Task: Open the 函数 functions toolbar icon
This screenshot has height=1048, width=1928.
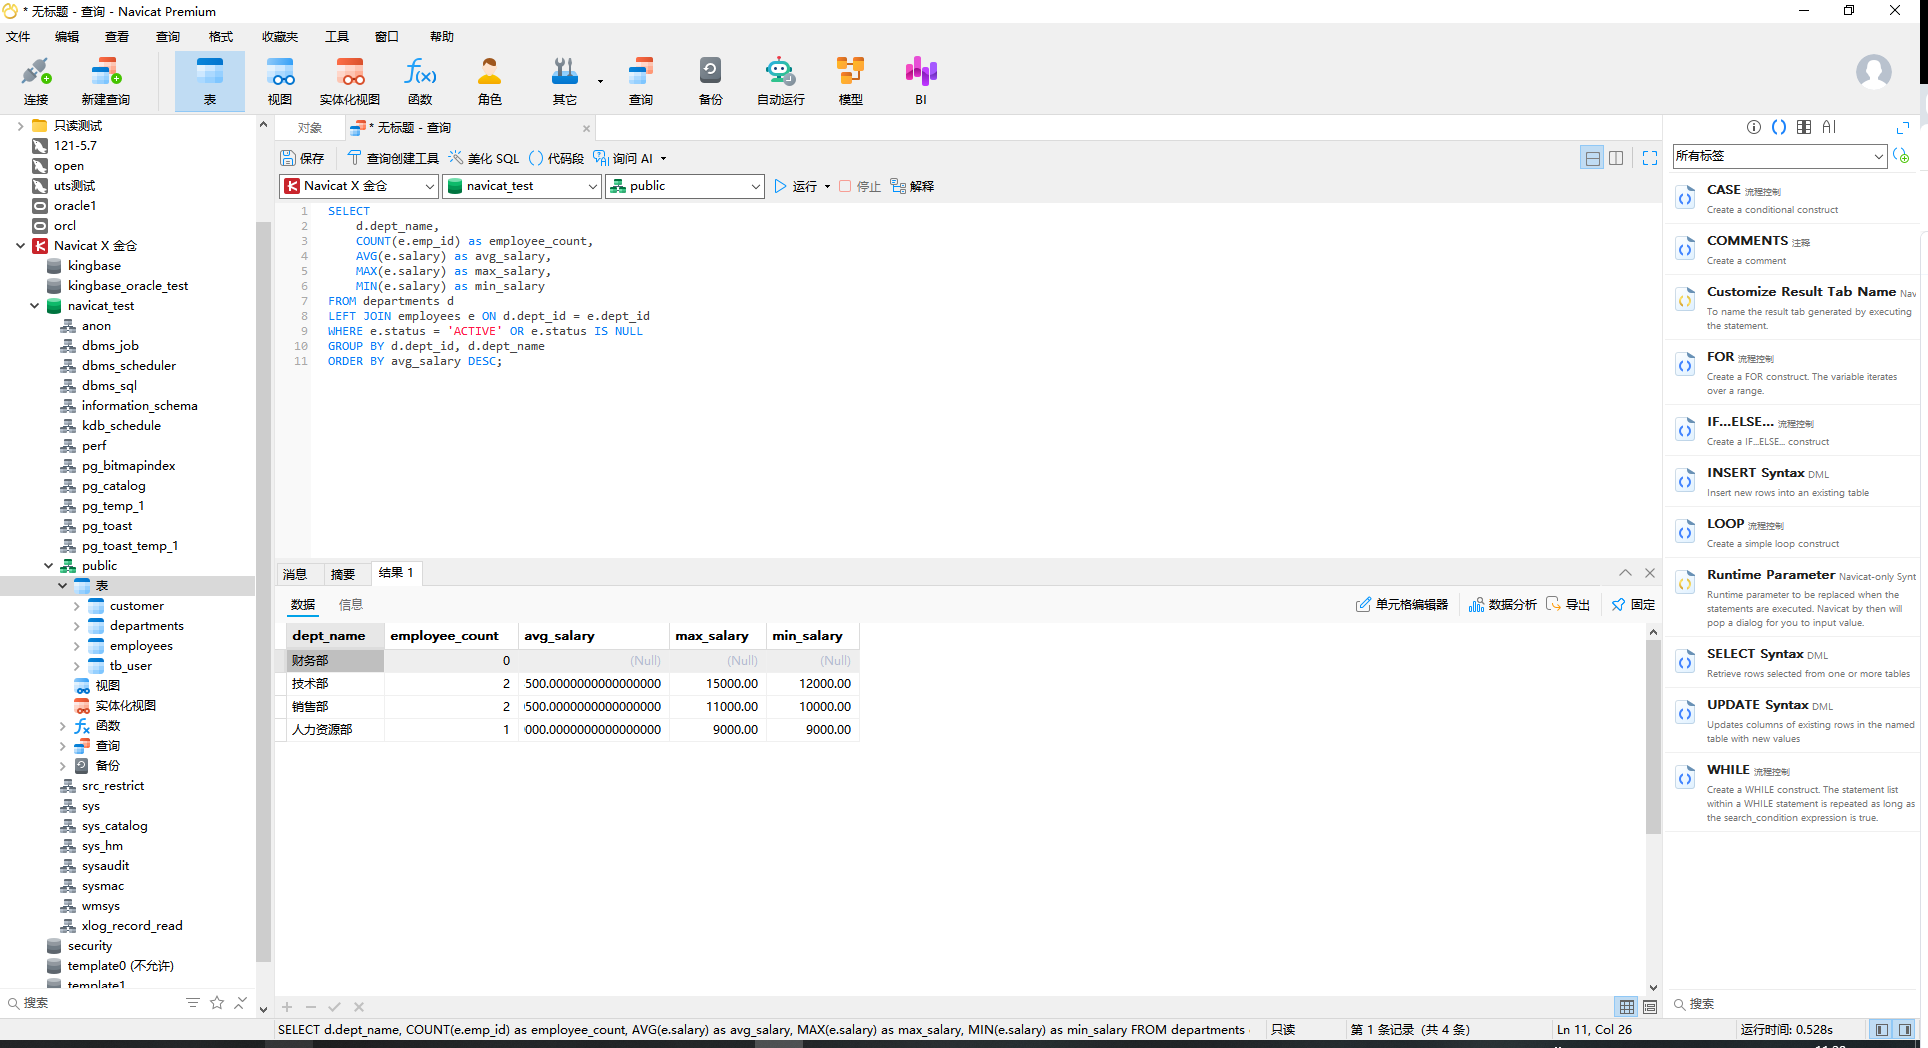Action: pyautogui.click(x=420, y=81)
